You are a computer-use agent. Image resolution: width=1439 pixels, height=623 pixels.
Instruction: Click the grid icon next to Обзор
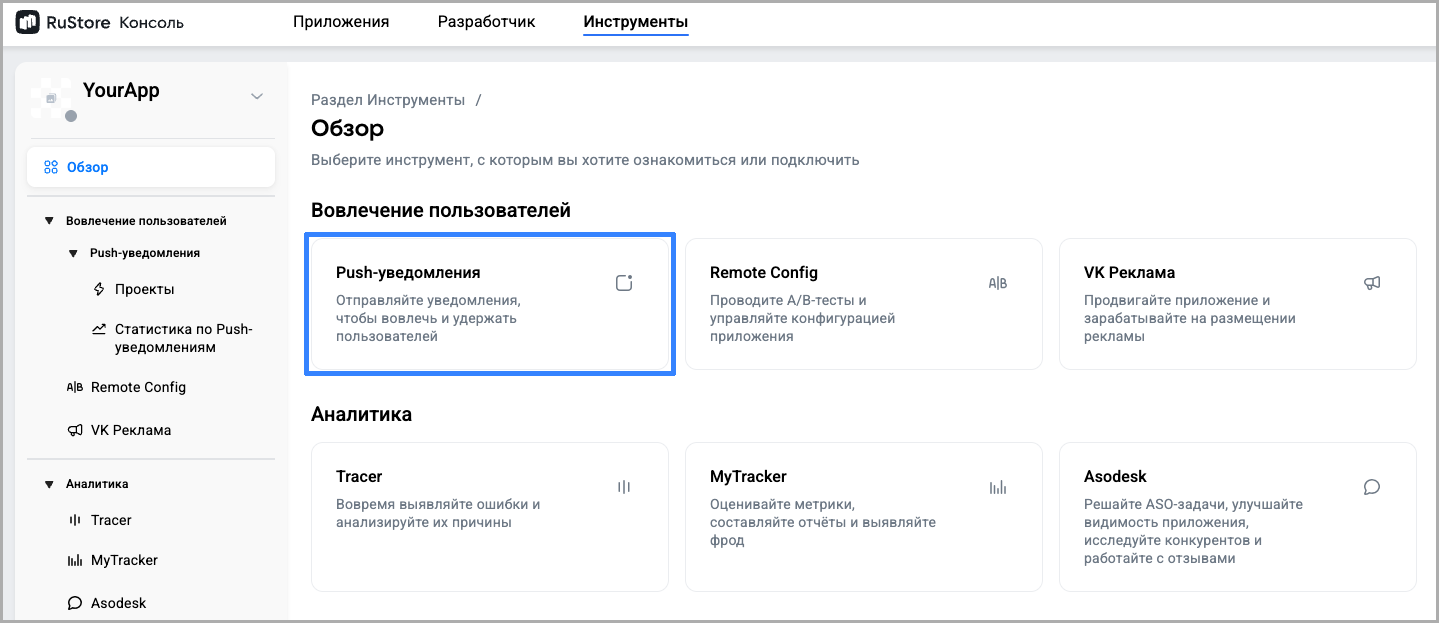click(51, 167)
